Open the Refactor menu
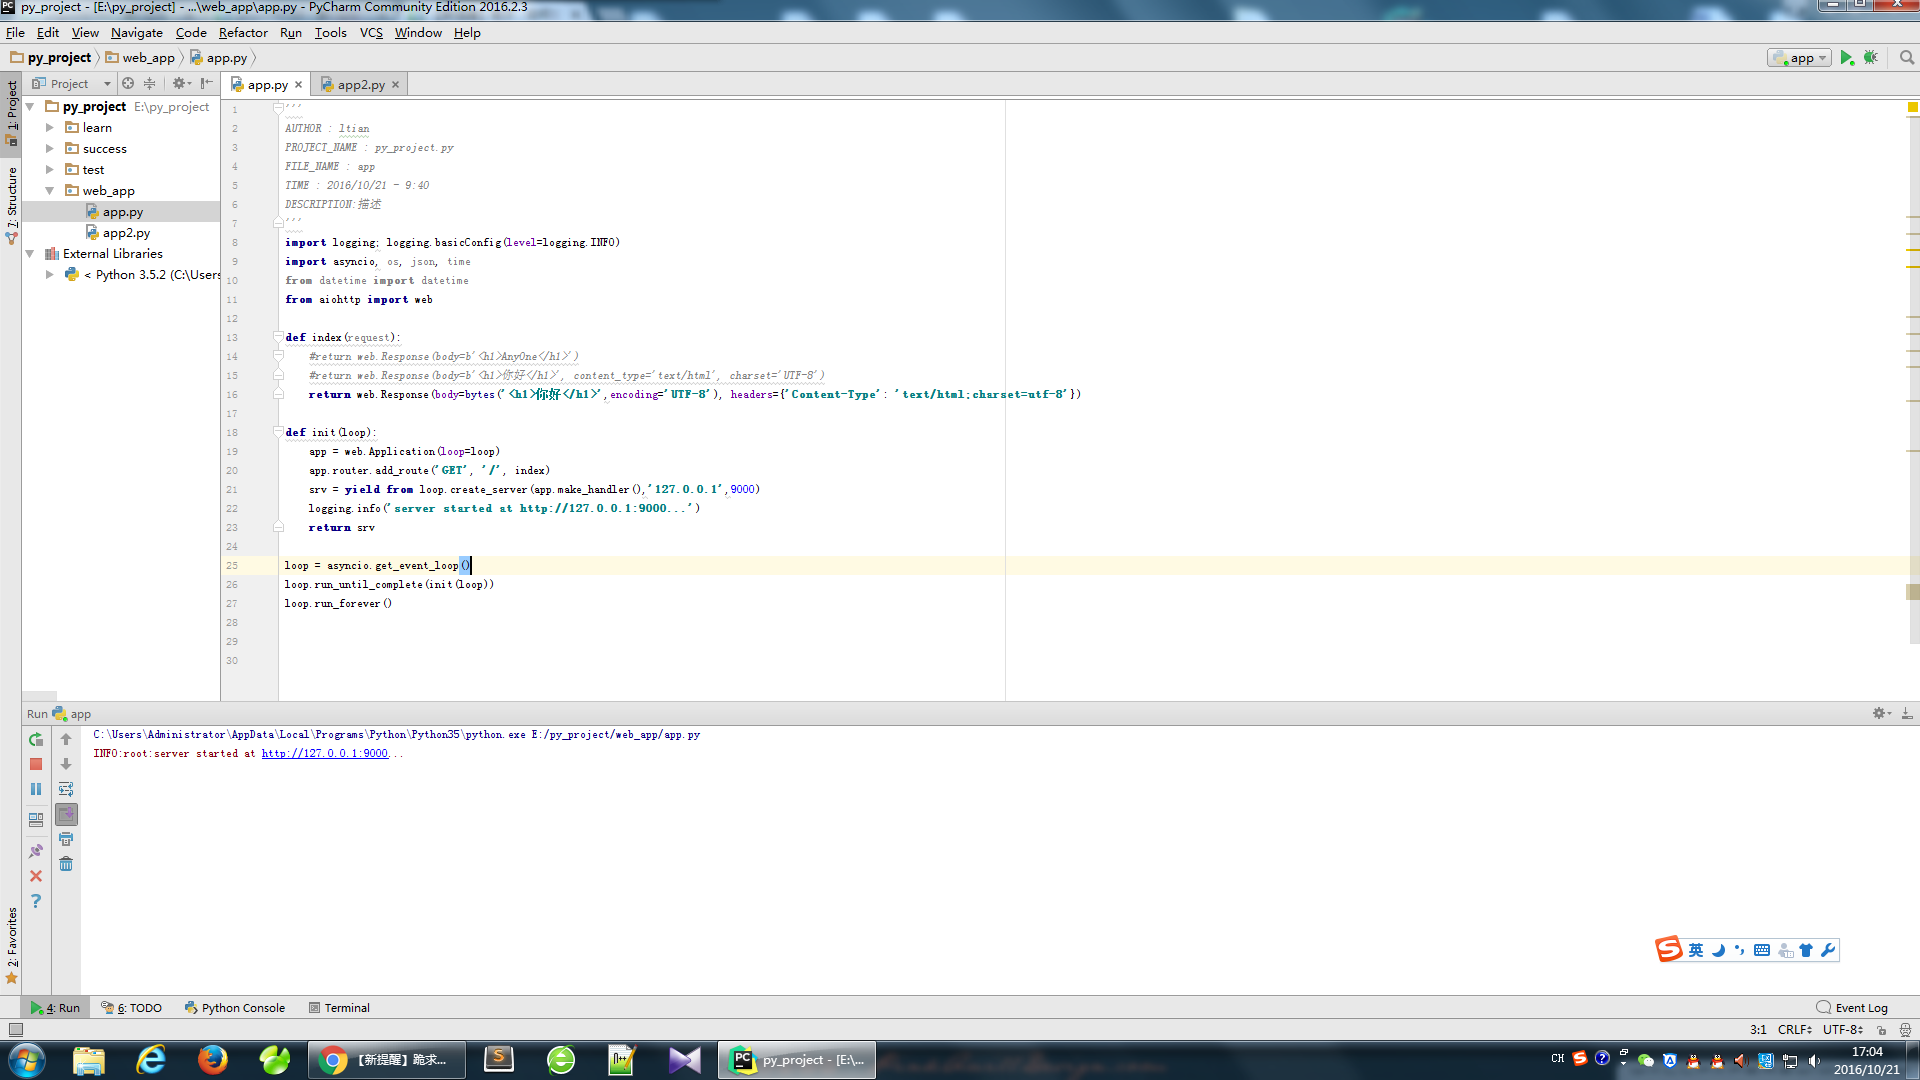 pyautogui.click(x=243, y=33)
